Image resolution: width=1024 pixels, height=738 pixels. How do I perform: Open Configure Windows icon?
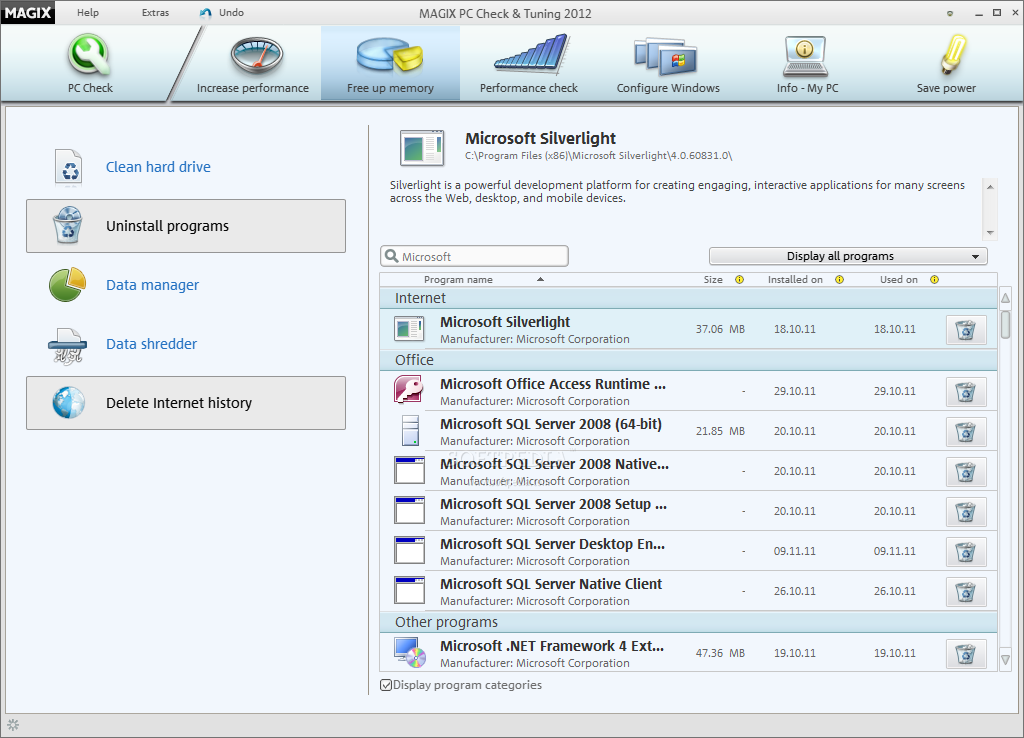pyautogui.click(x=666, y=56)
